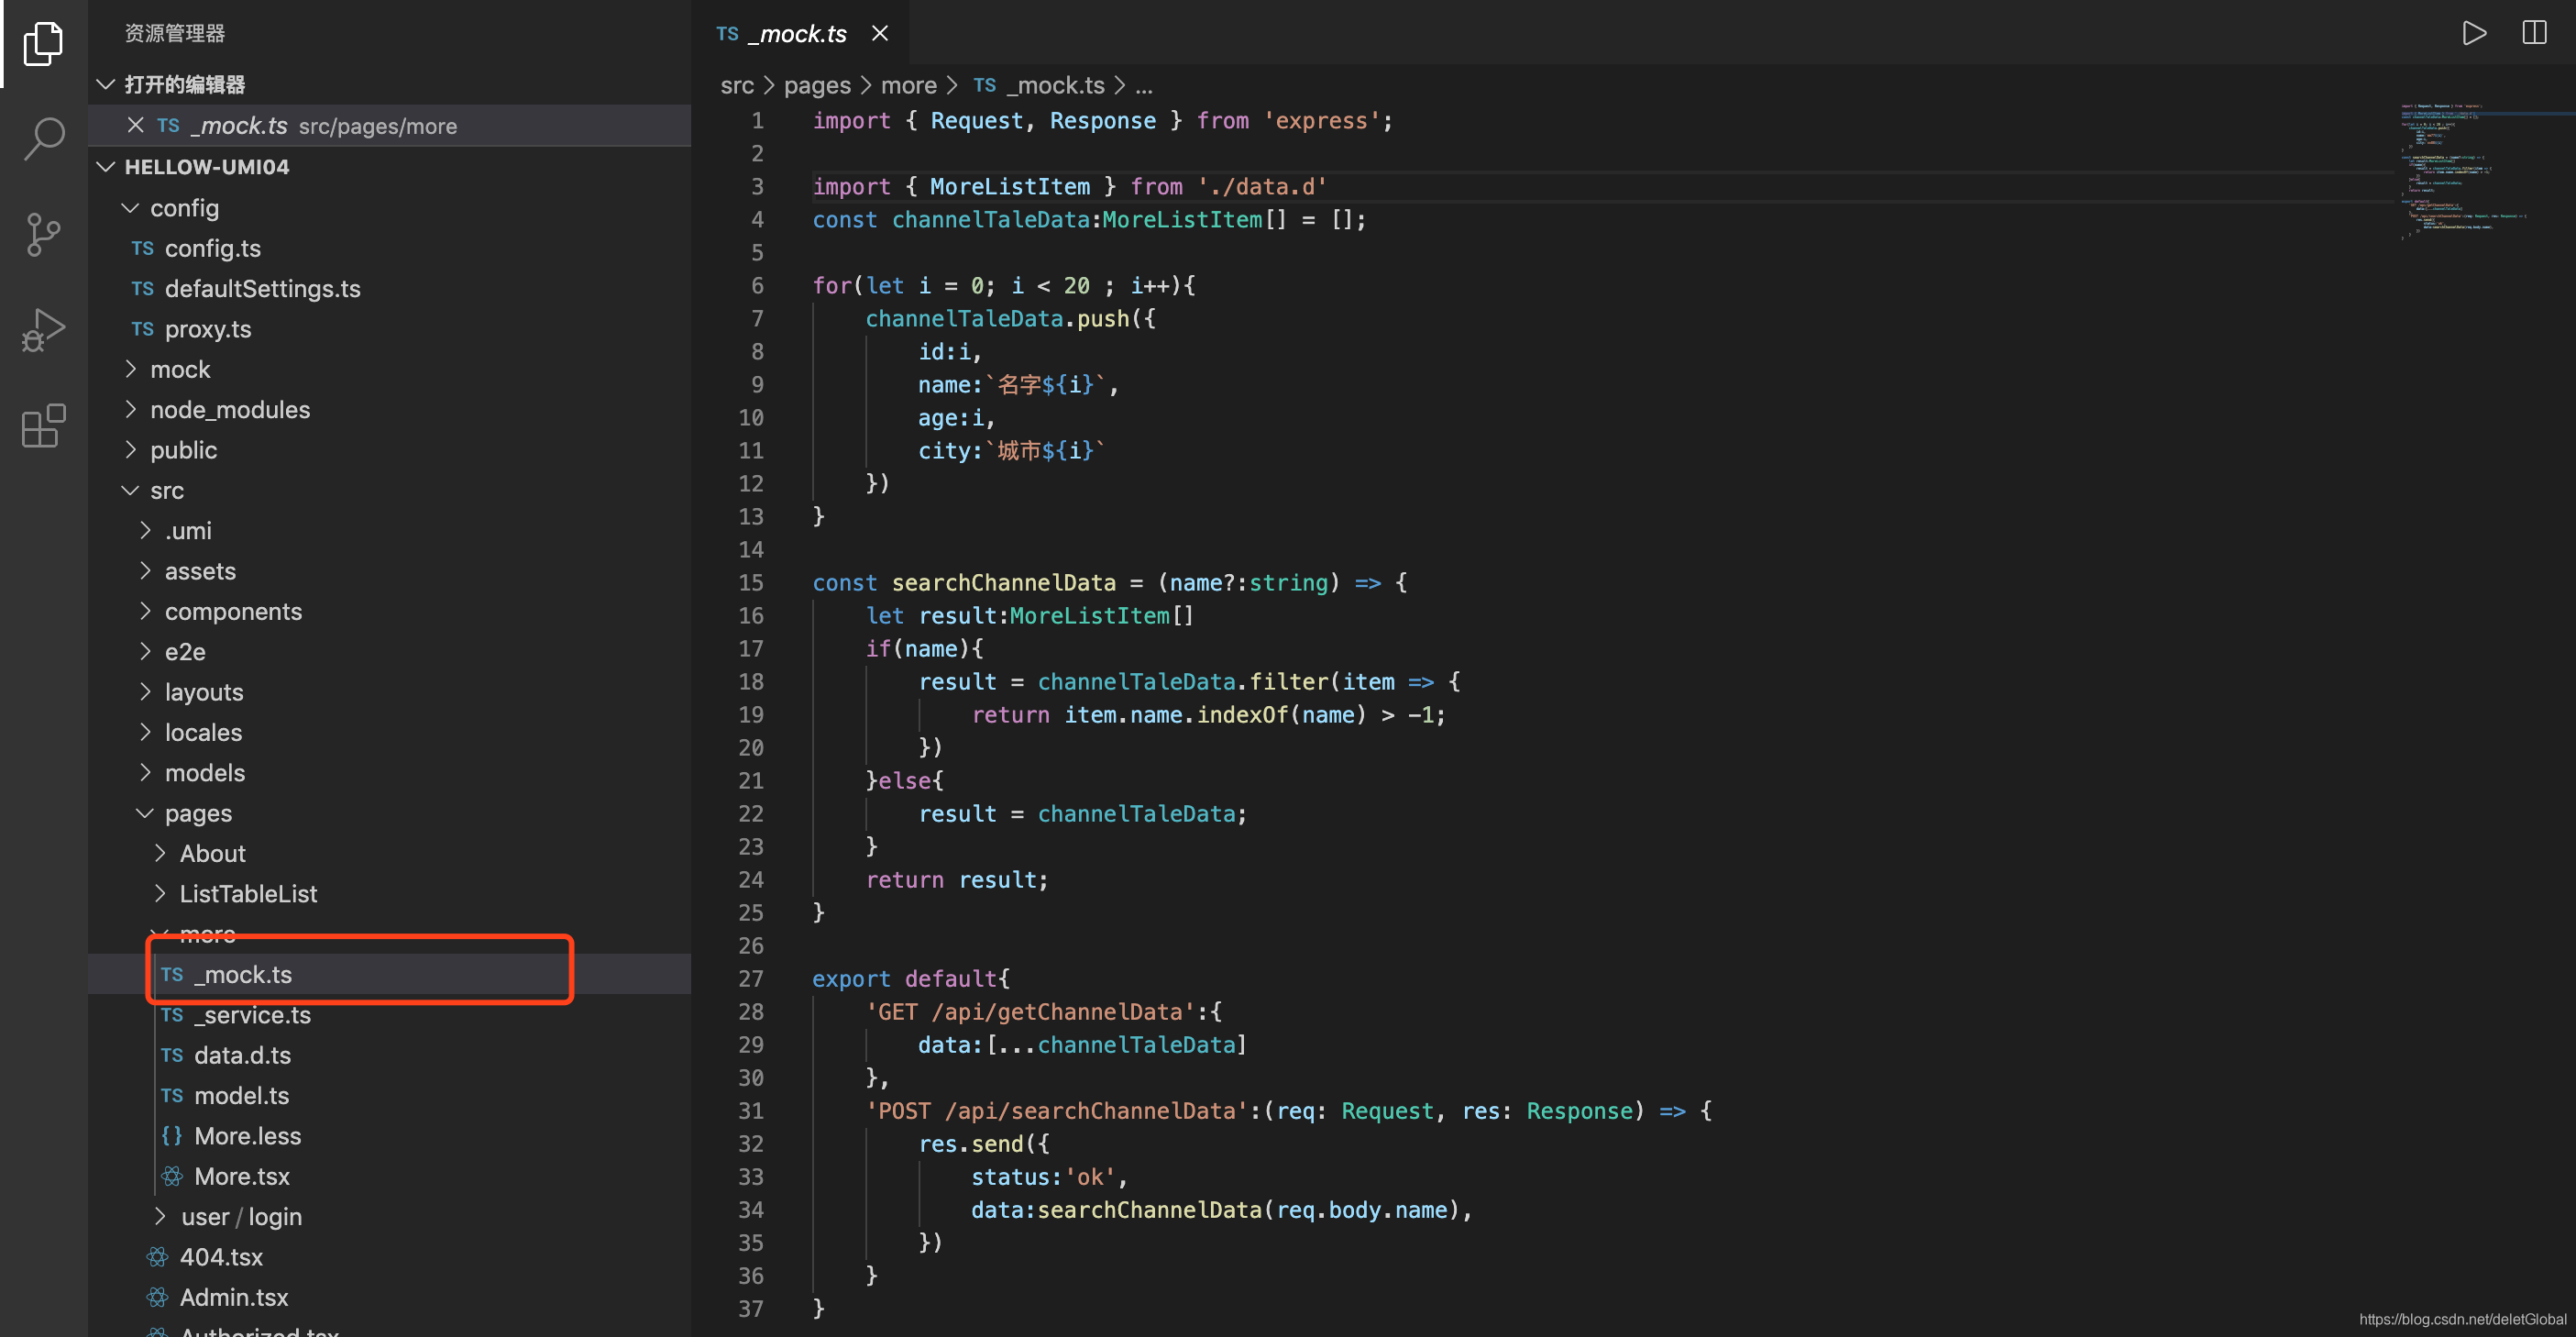This screenshot has height=1337, width=2576.
Task: Expand the components folder
Action: (145, 611)
